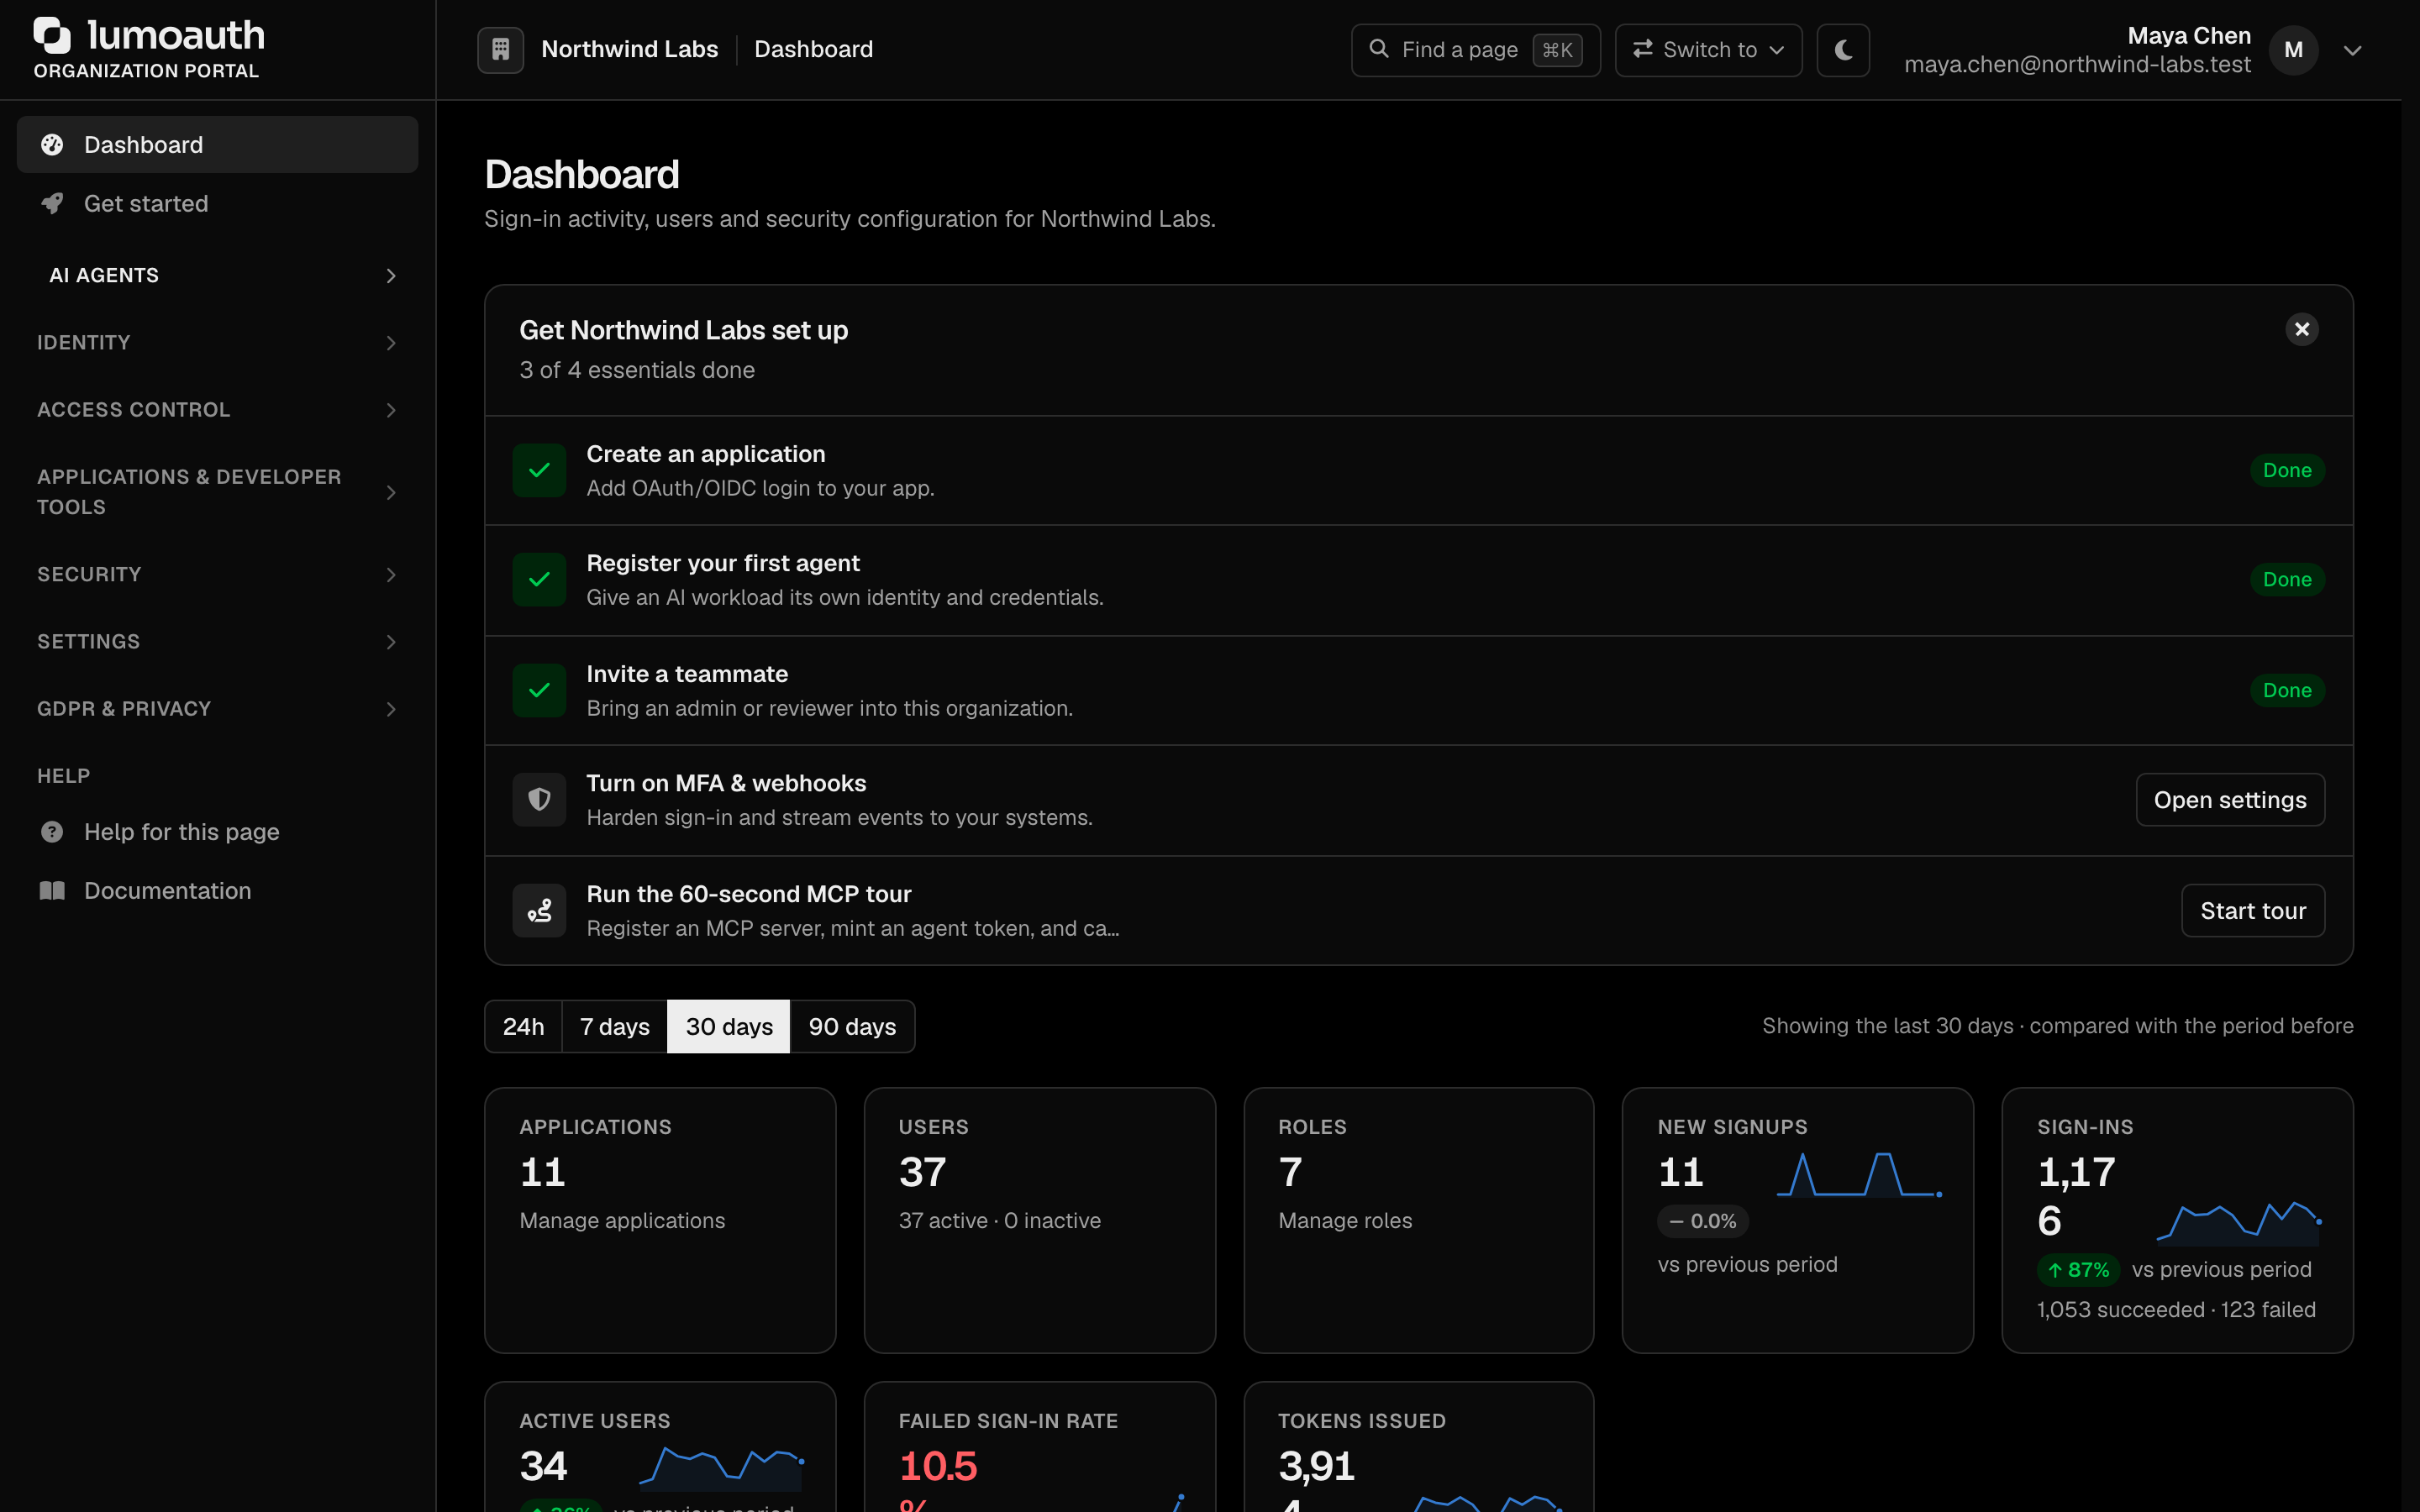Click the Active Users sparkline chart
The image size is (2420, 1512).
722,1468
